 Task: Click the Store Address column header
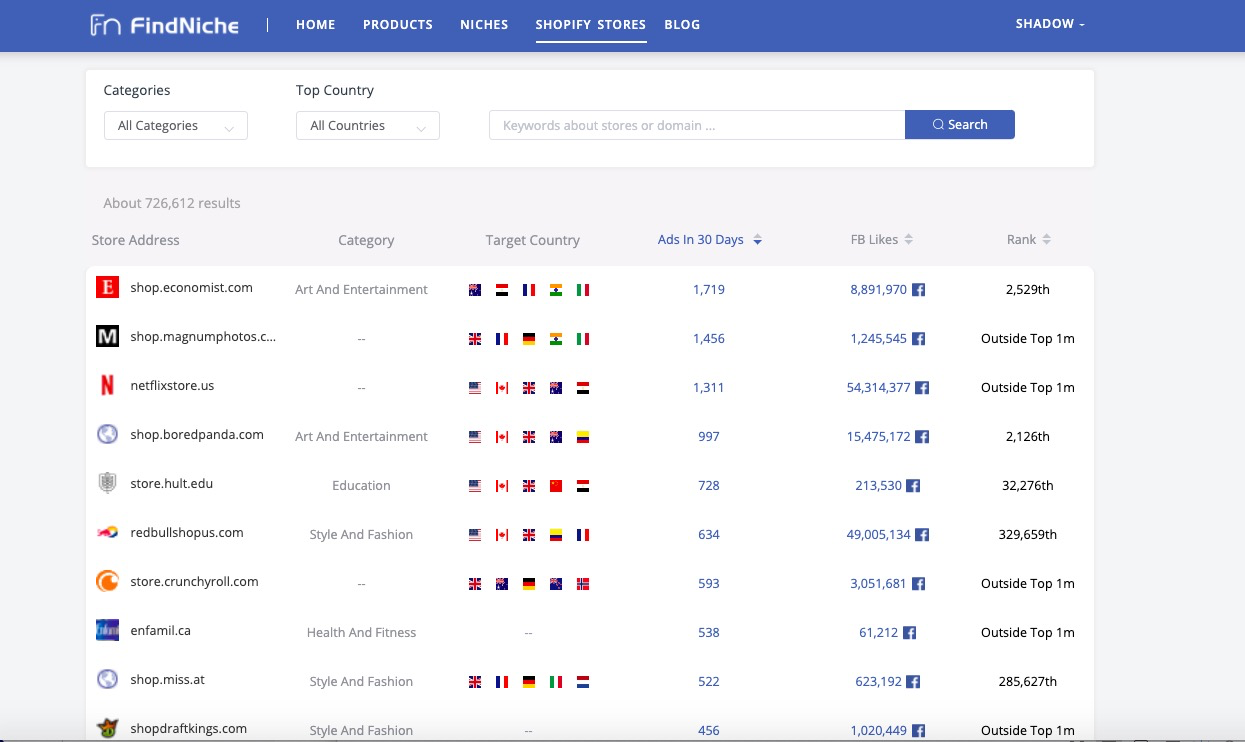pos(136,240)
